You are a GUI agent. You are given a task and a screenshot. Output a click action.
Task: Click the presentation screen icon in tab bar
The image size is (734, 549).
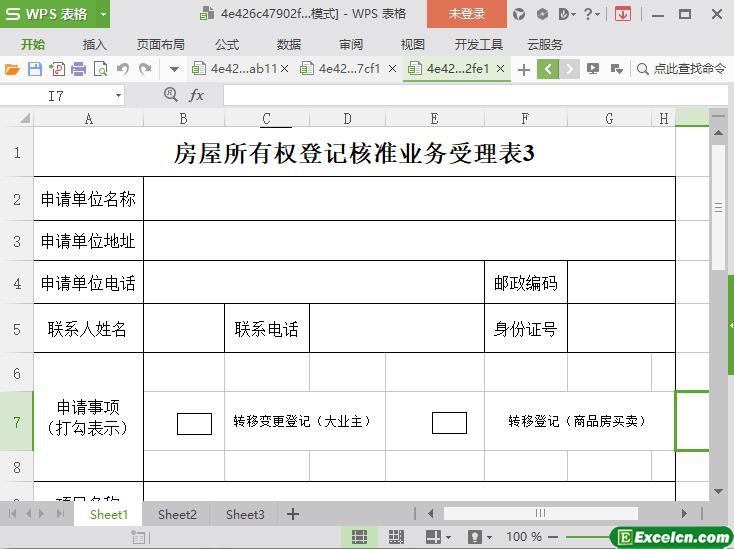coord(593,69)
